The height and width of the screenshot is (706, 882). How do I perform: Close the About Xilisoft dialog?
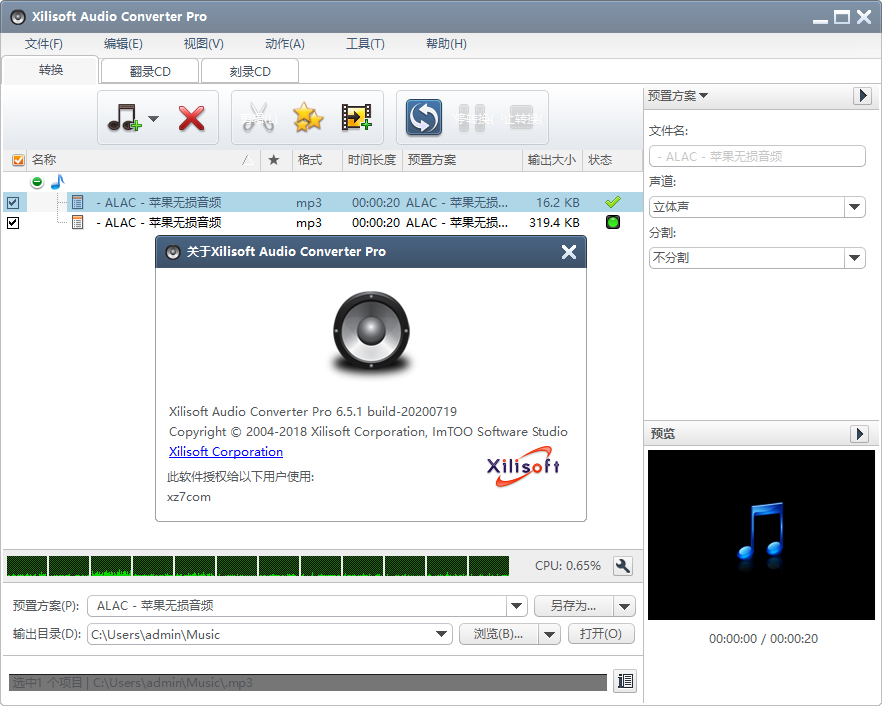(569, 251)
